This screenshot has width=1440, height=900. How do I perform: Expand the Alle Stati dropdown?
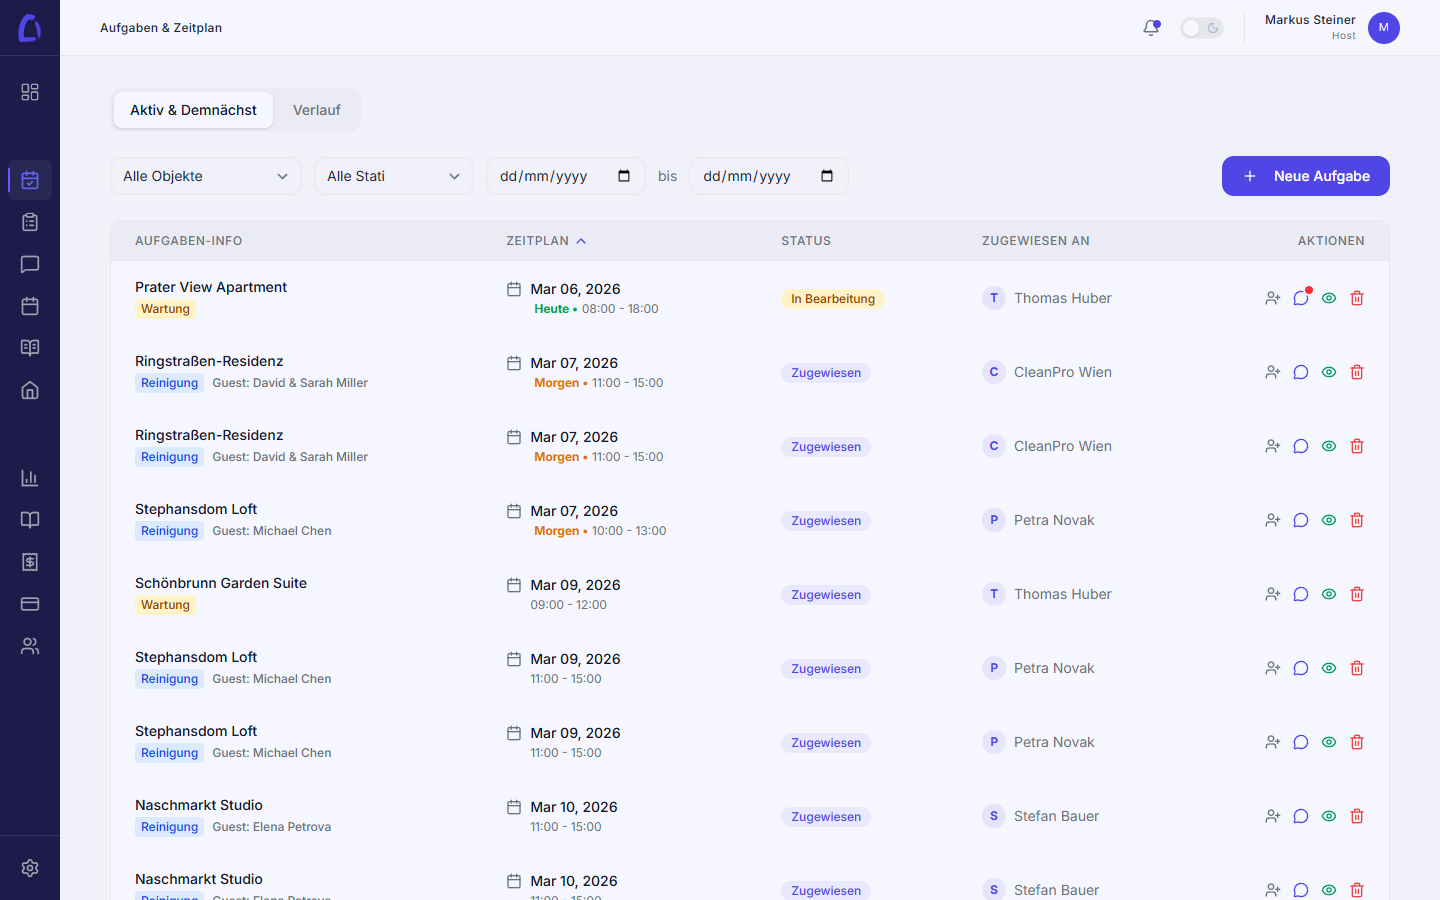click(x=393, y=176)
